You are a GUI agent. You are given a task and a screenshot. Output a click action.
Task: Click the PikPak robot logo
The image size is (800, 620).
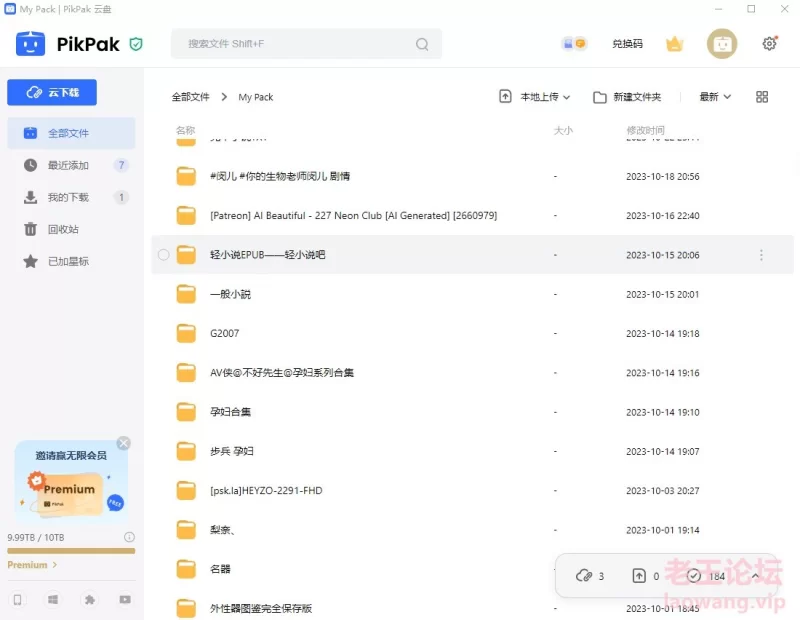pos(30,44)
